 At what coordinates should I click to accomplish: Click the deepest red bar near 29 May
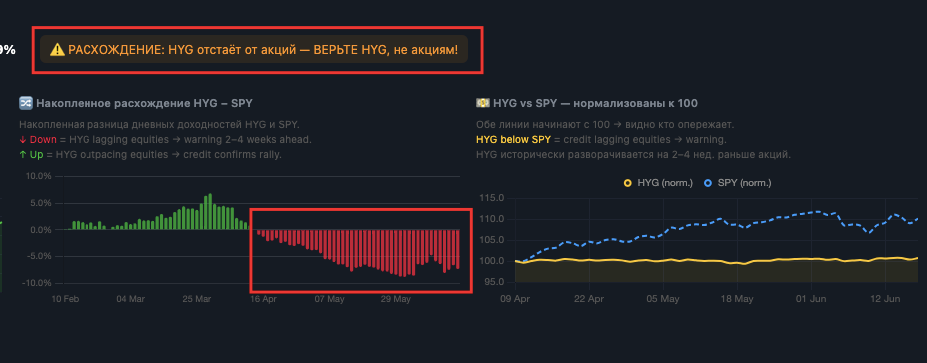(x=404, y=253)
